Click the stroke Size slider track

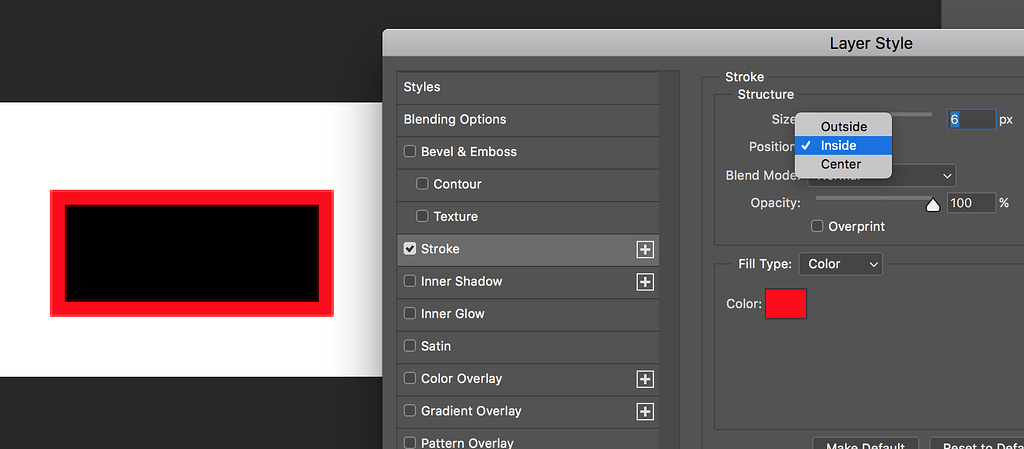[912, 114]
